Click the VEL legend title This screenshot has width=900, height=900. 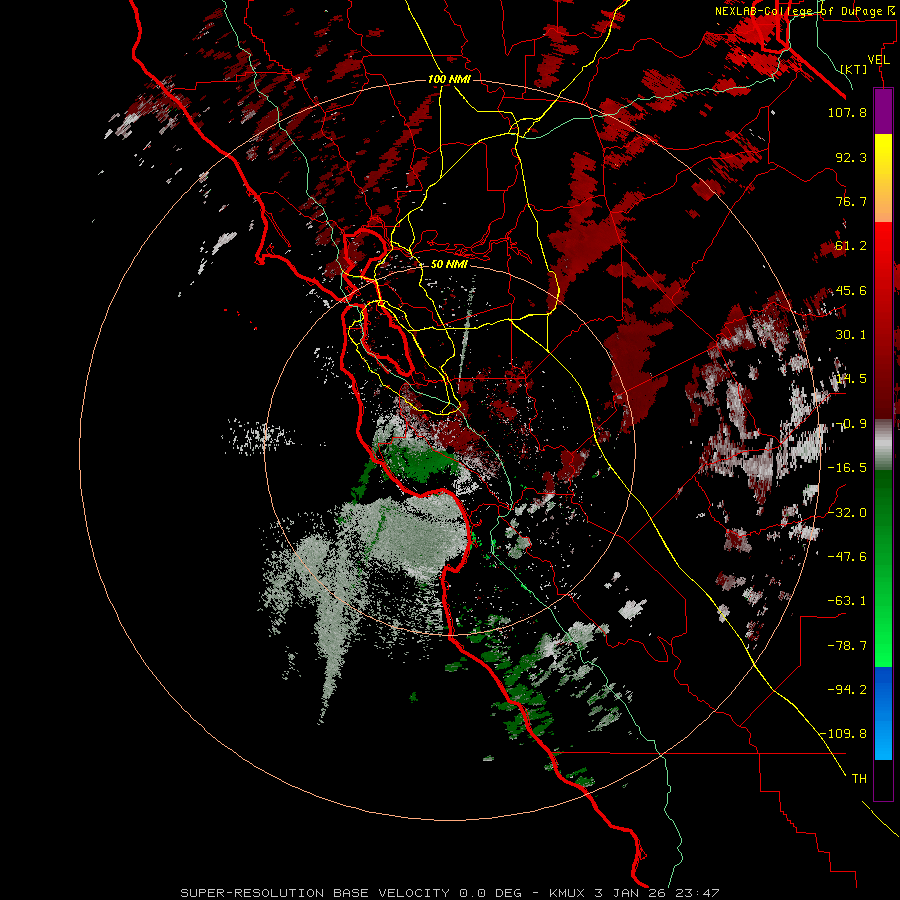878,60
